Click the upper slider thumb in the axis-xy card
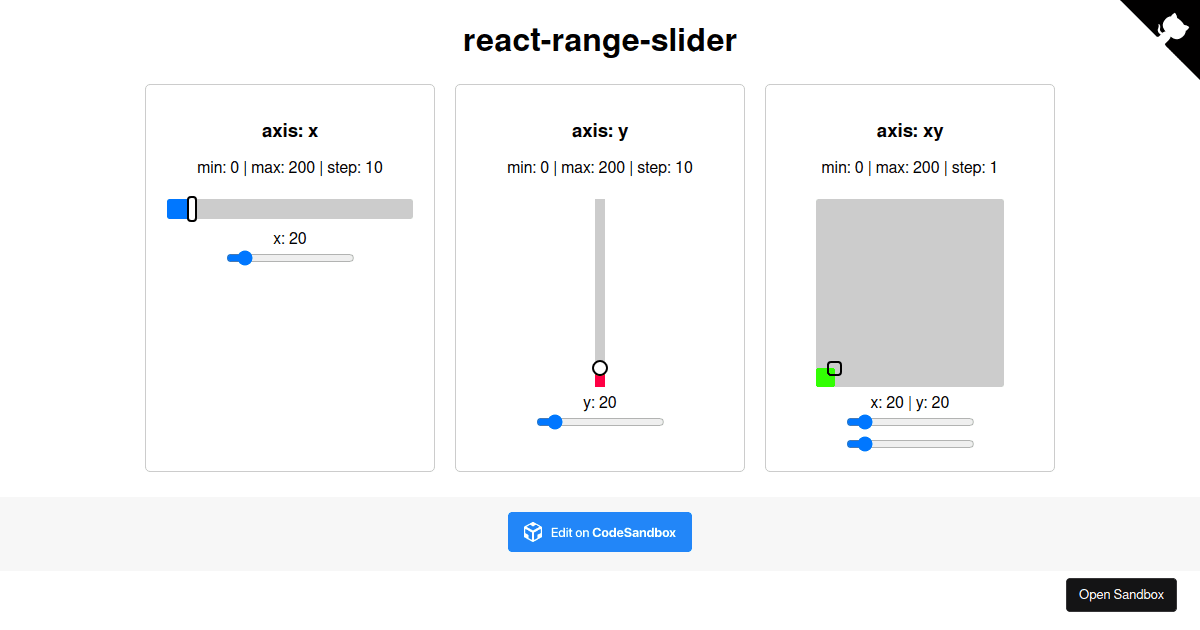 click(863, 422)
